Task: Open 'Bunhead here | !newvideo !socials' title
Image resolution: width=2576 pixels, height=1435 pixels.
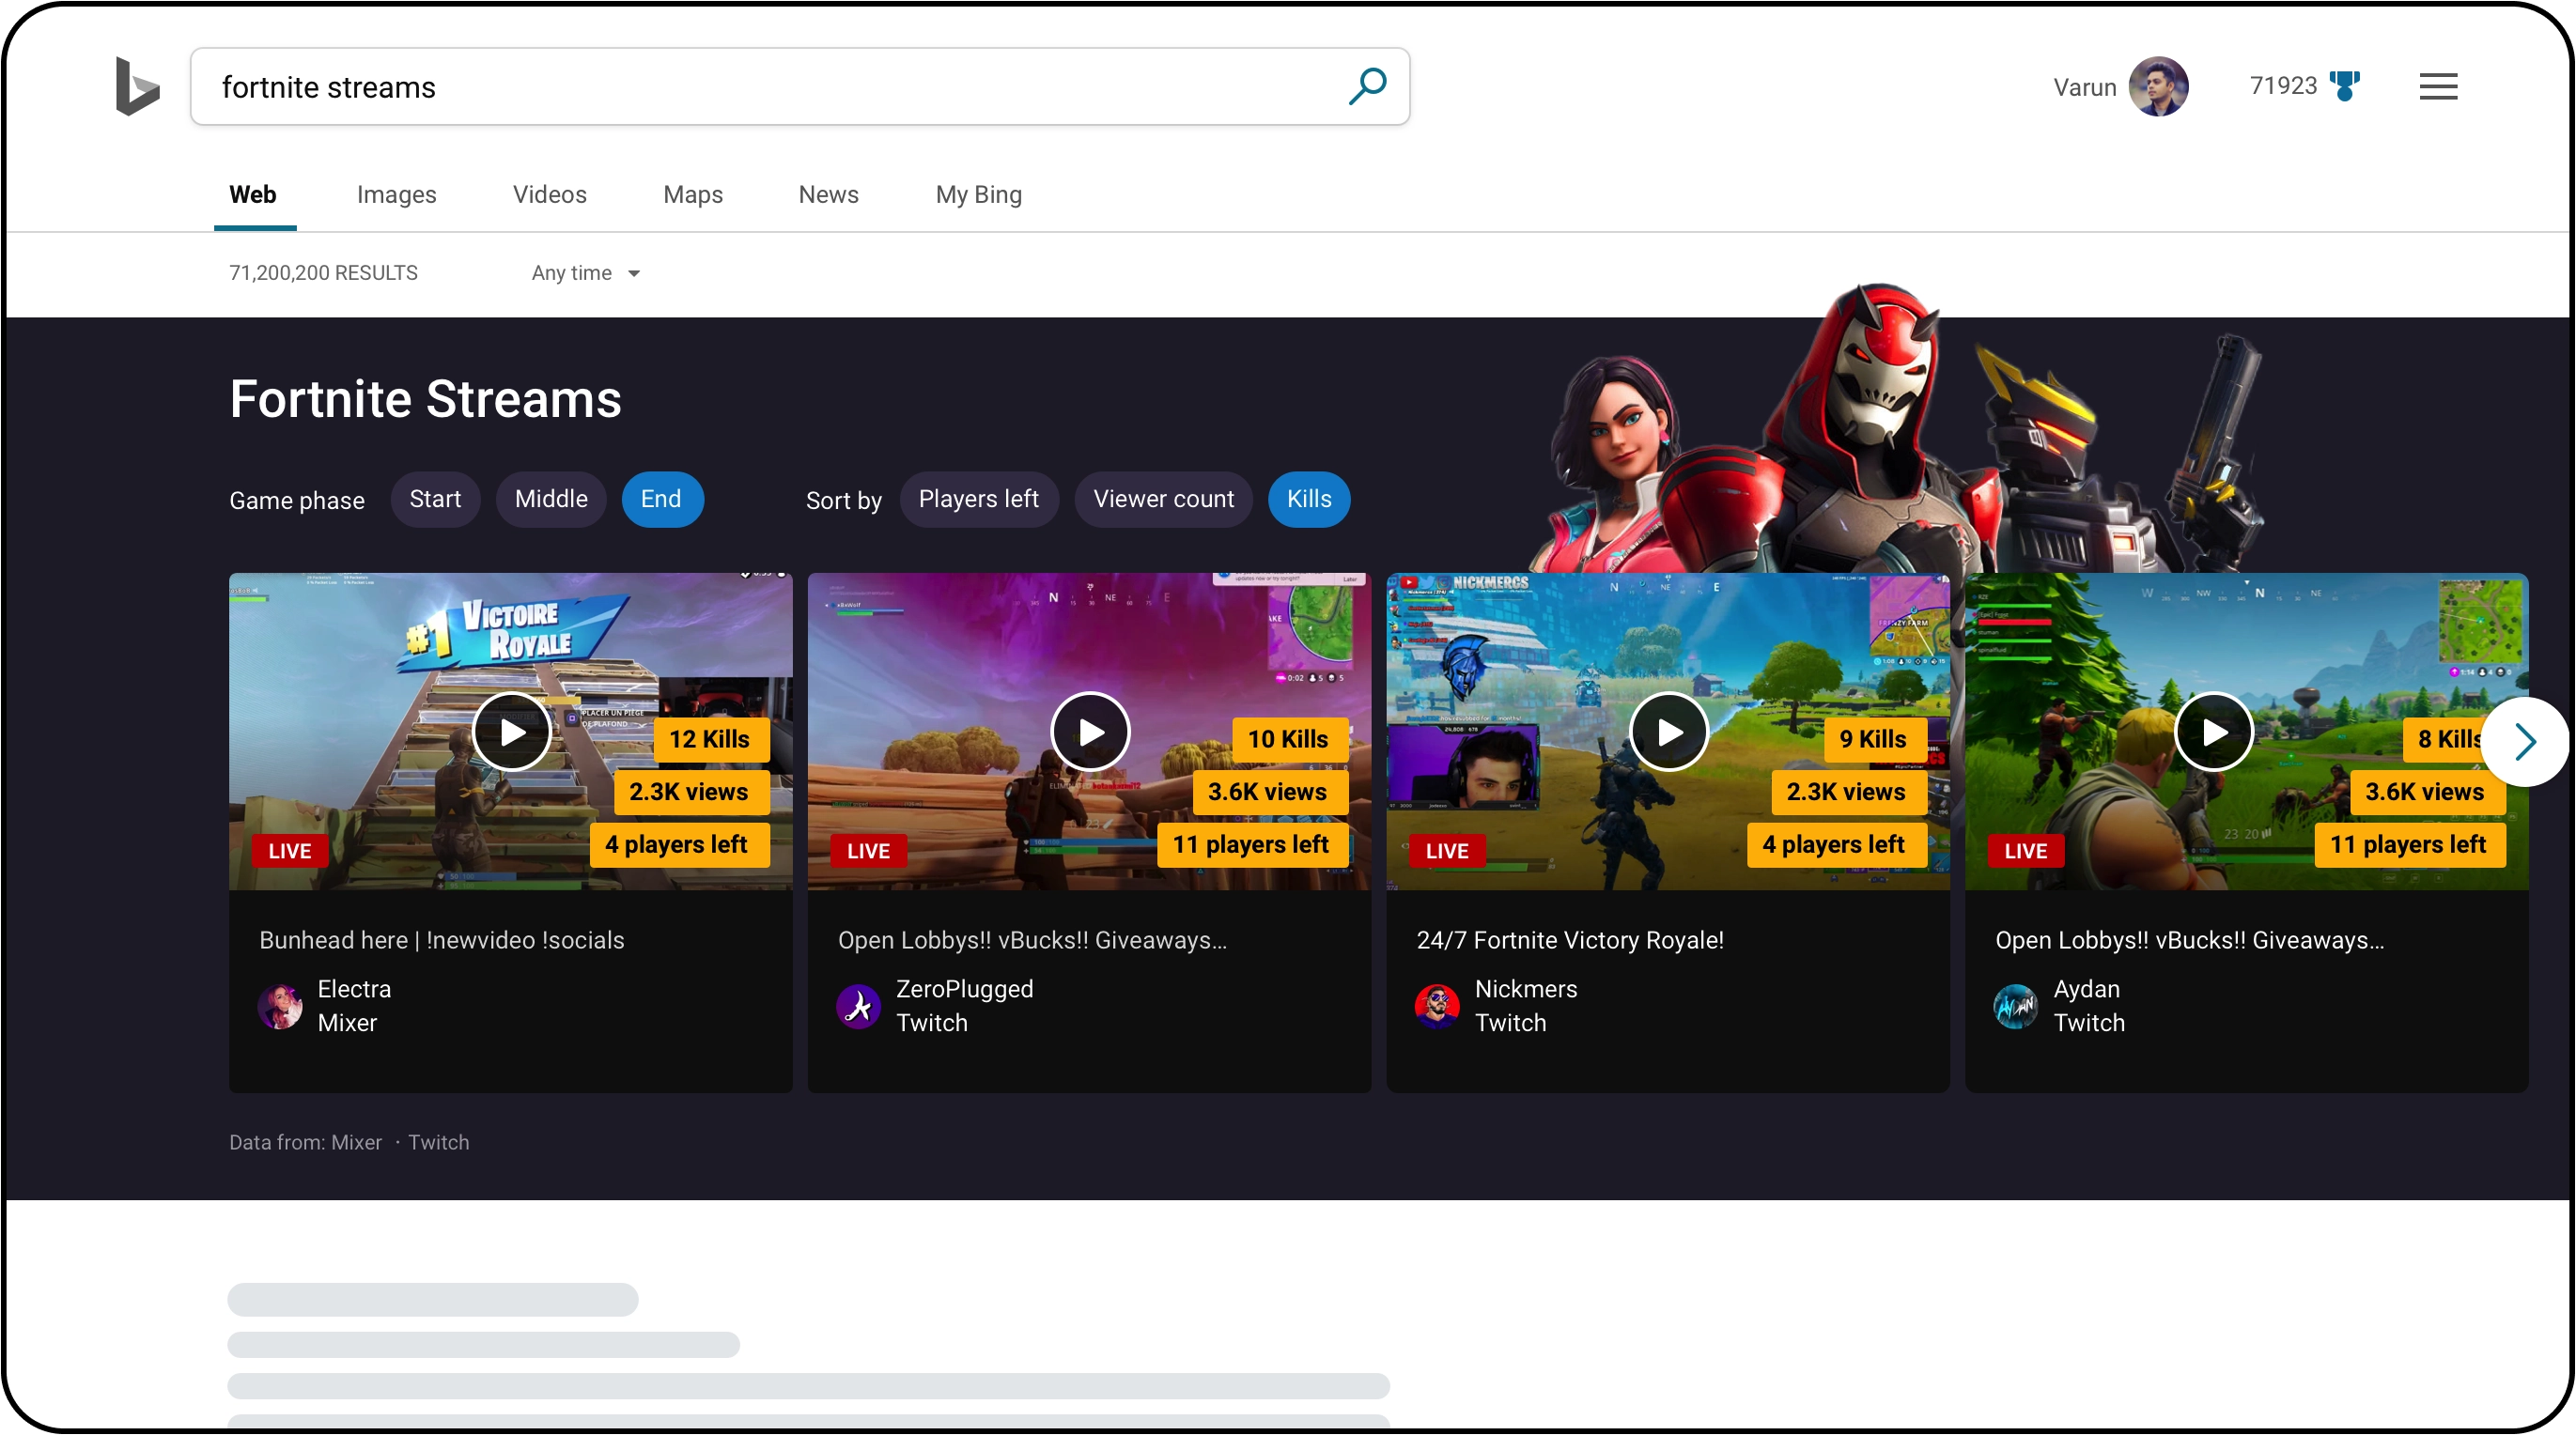Action: point(441,940)
